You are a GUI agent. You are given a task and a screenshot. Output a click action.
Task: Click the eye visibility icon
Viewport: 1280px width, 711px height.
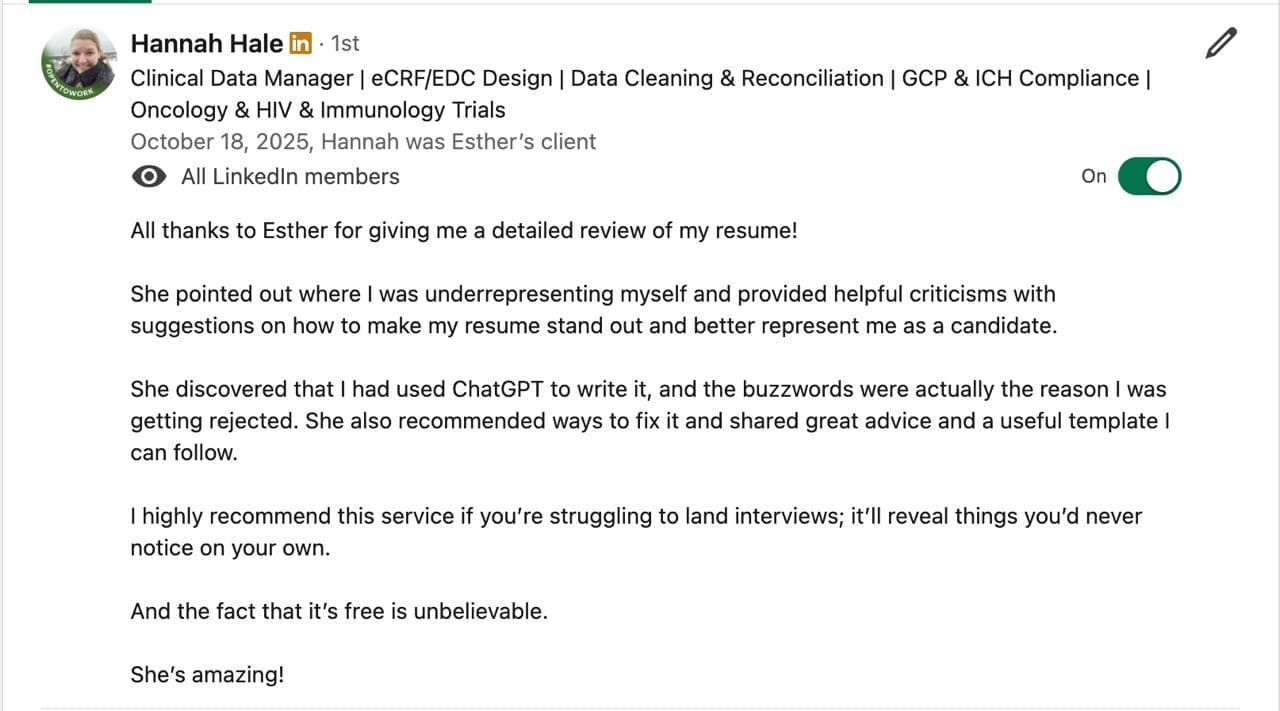click(x=149, y=177)
